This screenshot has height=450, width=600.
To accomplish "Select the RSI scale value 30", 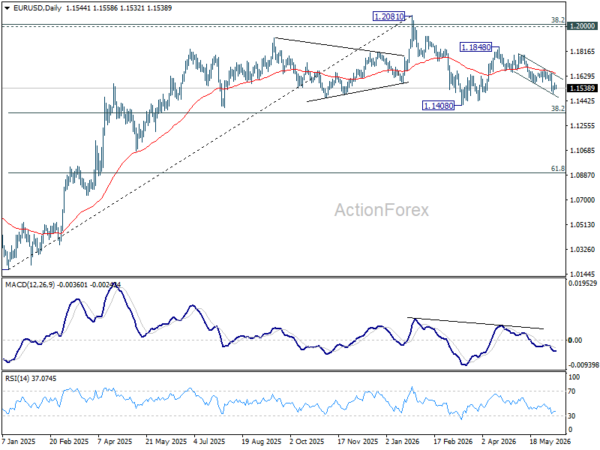I will [x=573, y=416].
